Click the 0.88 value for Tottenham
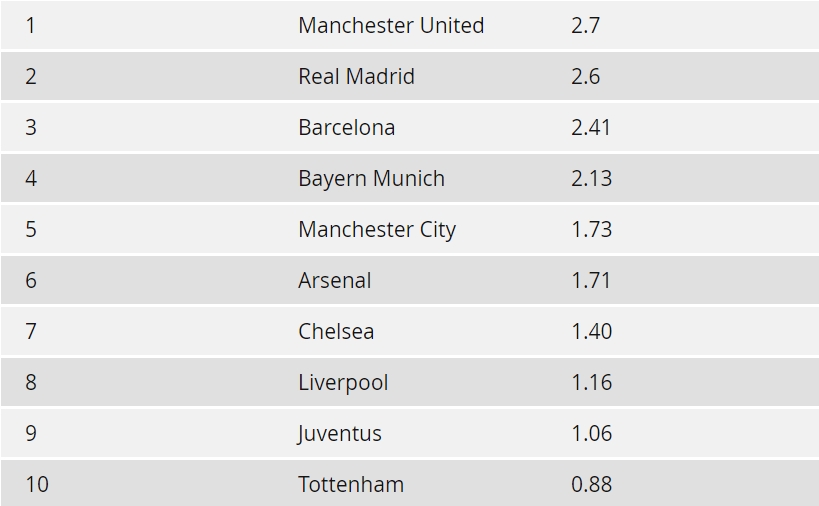819x506 pixels. [591, 485]
